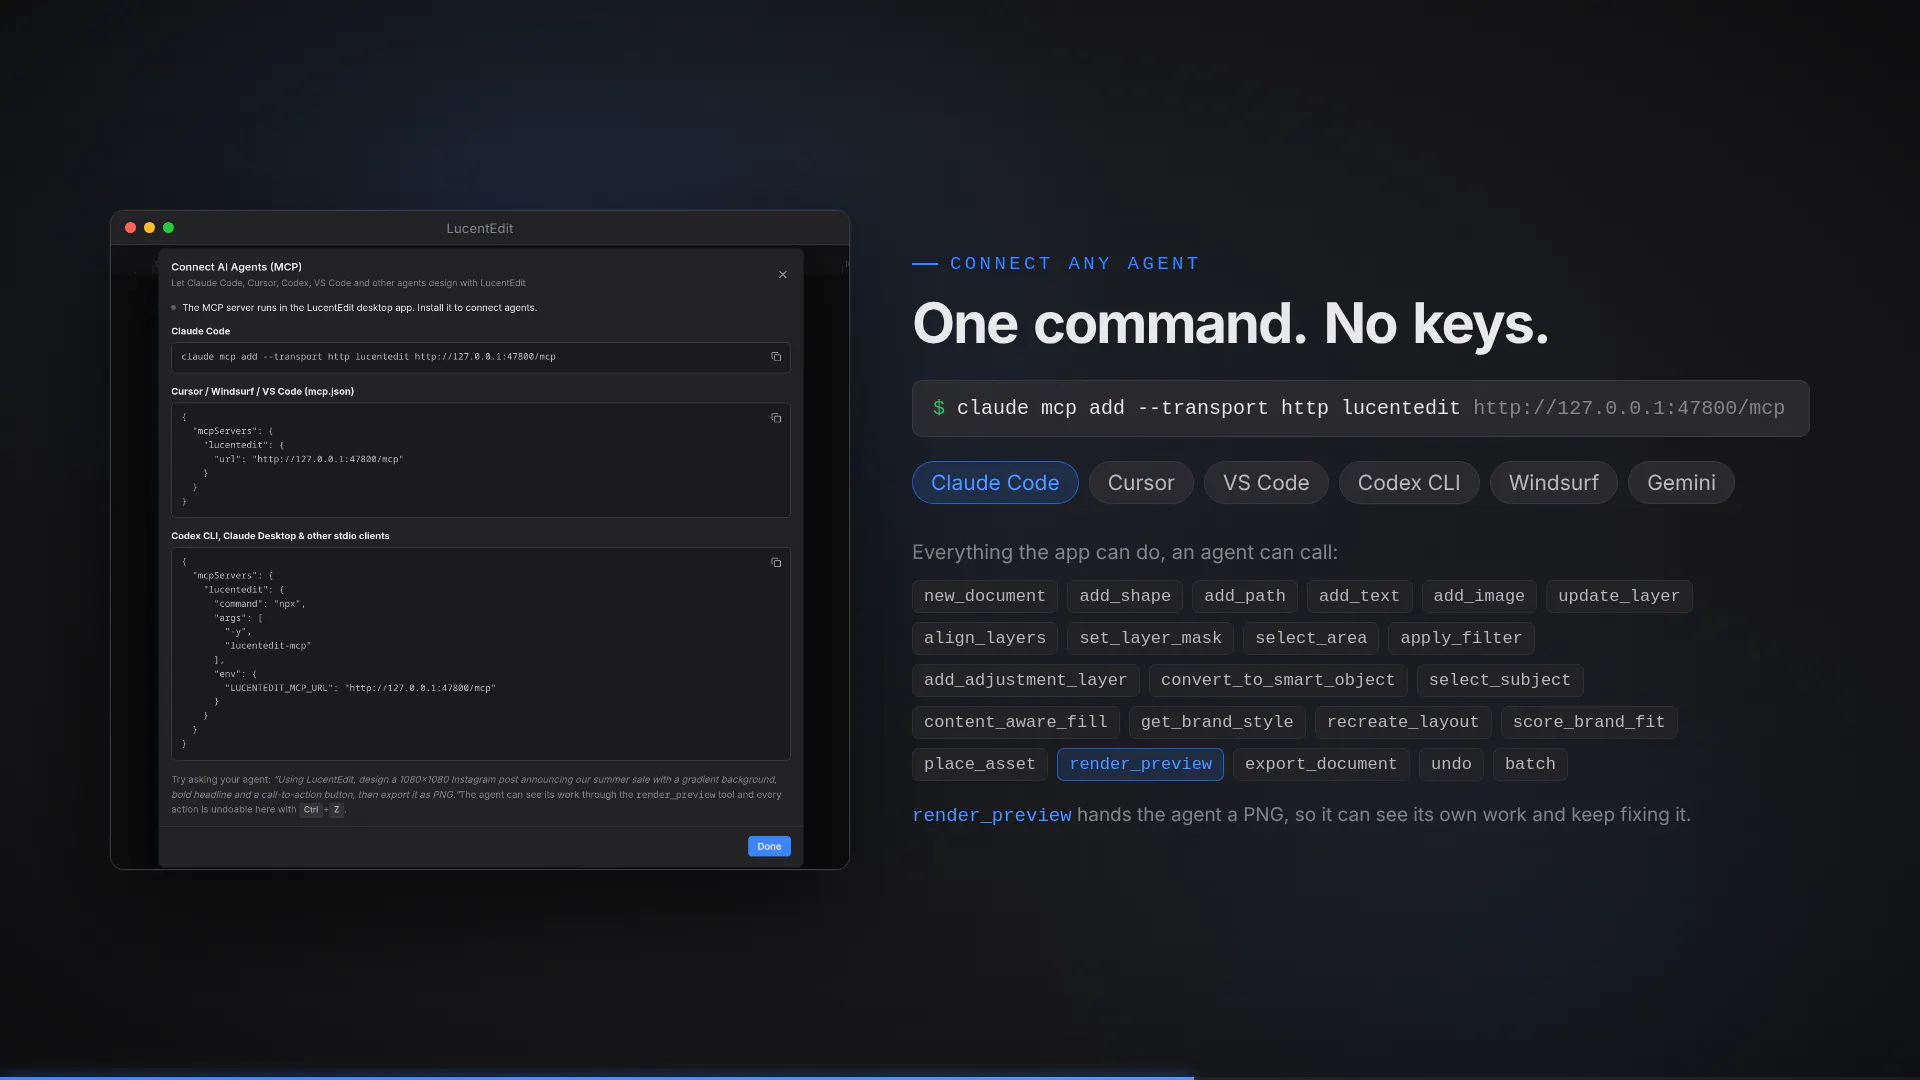Switch to the Cursor agent tab
This screenshot has width=1920, height=1080.
point(1141,483)
